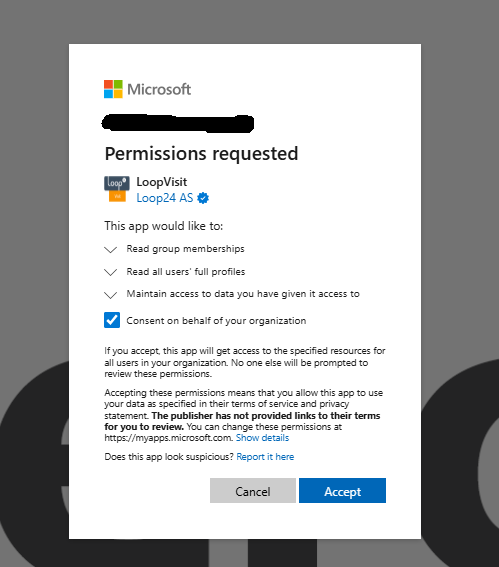Viewport: 499px width, 567px height.
Task: Click the Show details link
Action: coord(263,438)
